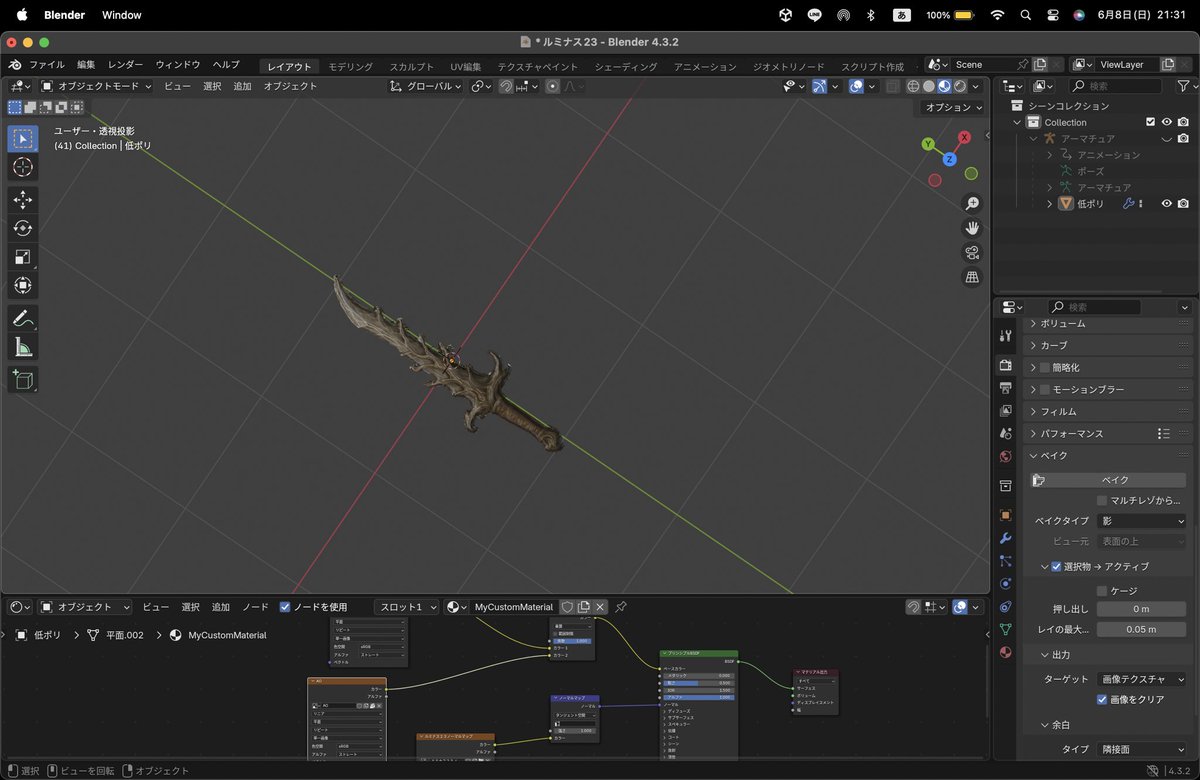This screenshot has width=1200, height=780.
Task: Uncheck the Collection exclude checkbox in outliner
Action: point(1150,122)
